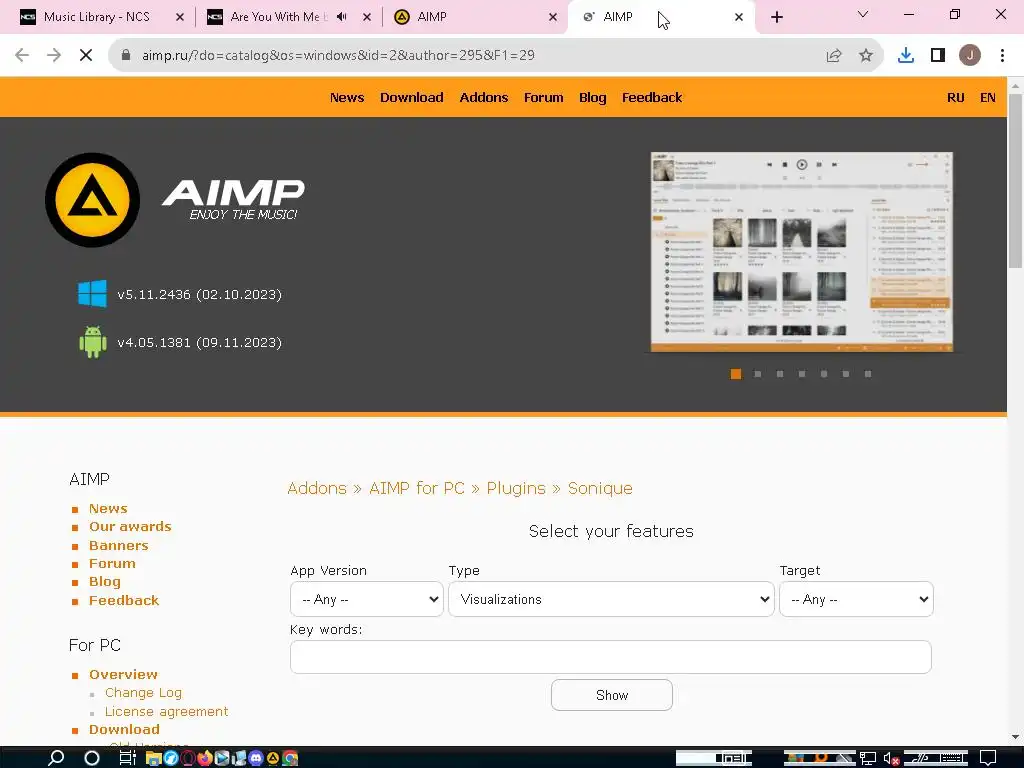Click Plugins in the breadcrumb
Image resolution: width=1024 pixels, height=768 pixels.
(516, 488)
